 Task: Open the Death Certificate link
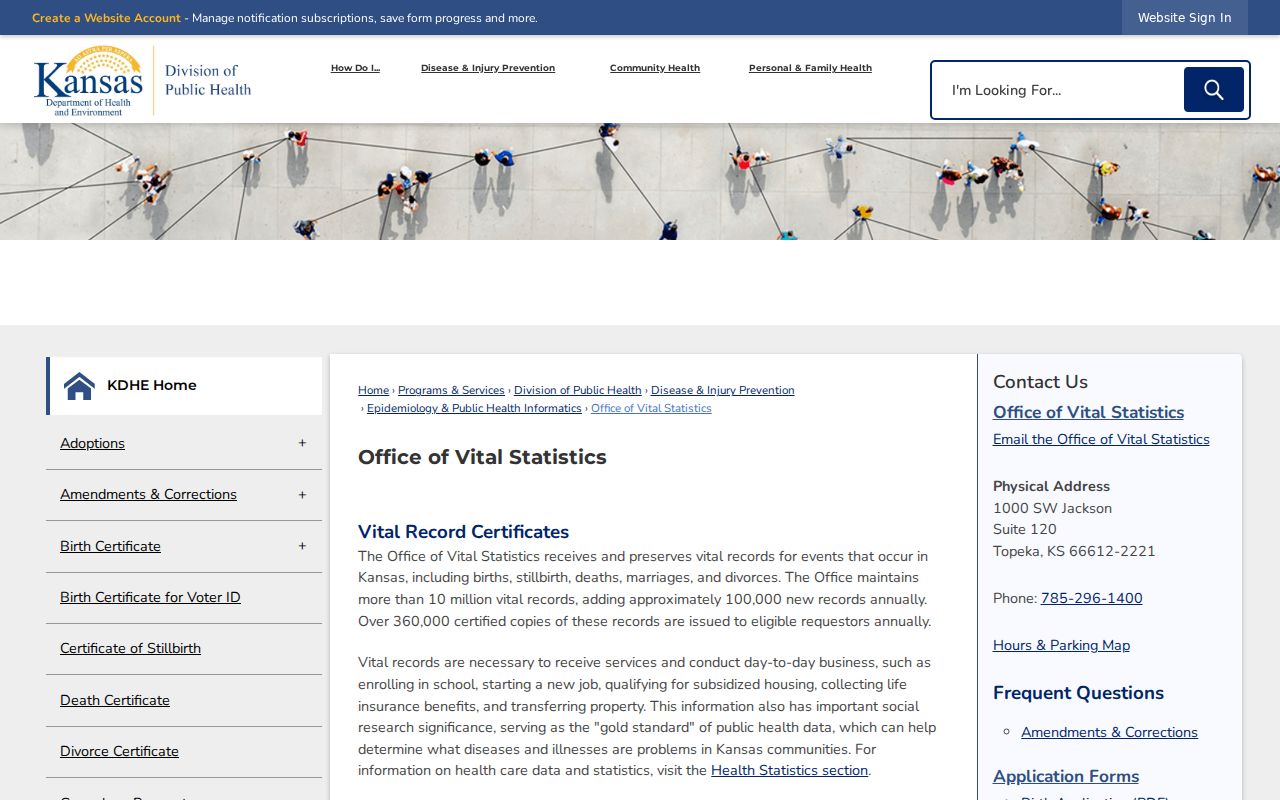click(x=115, y=700)
